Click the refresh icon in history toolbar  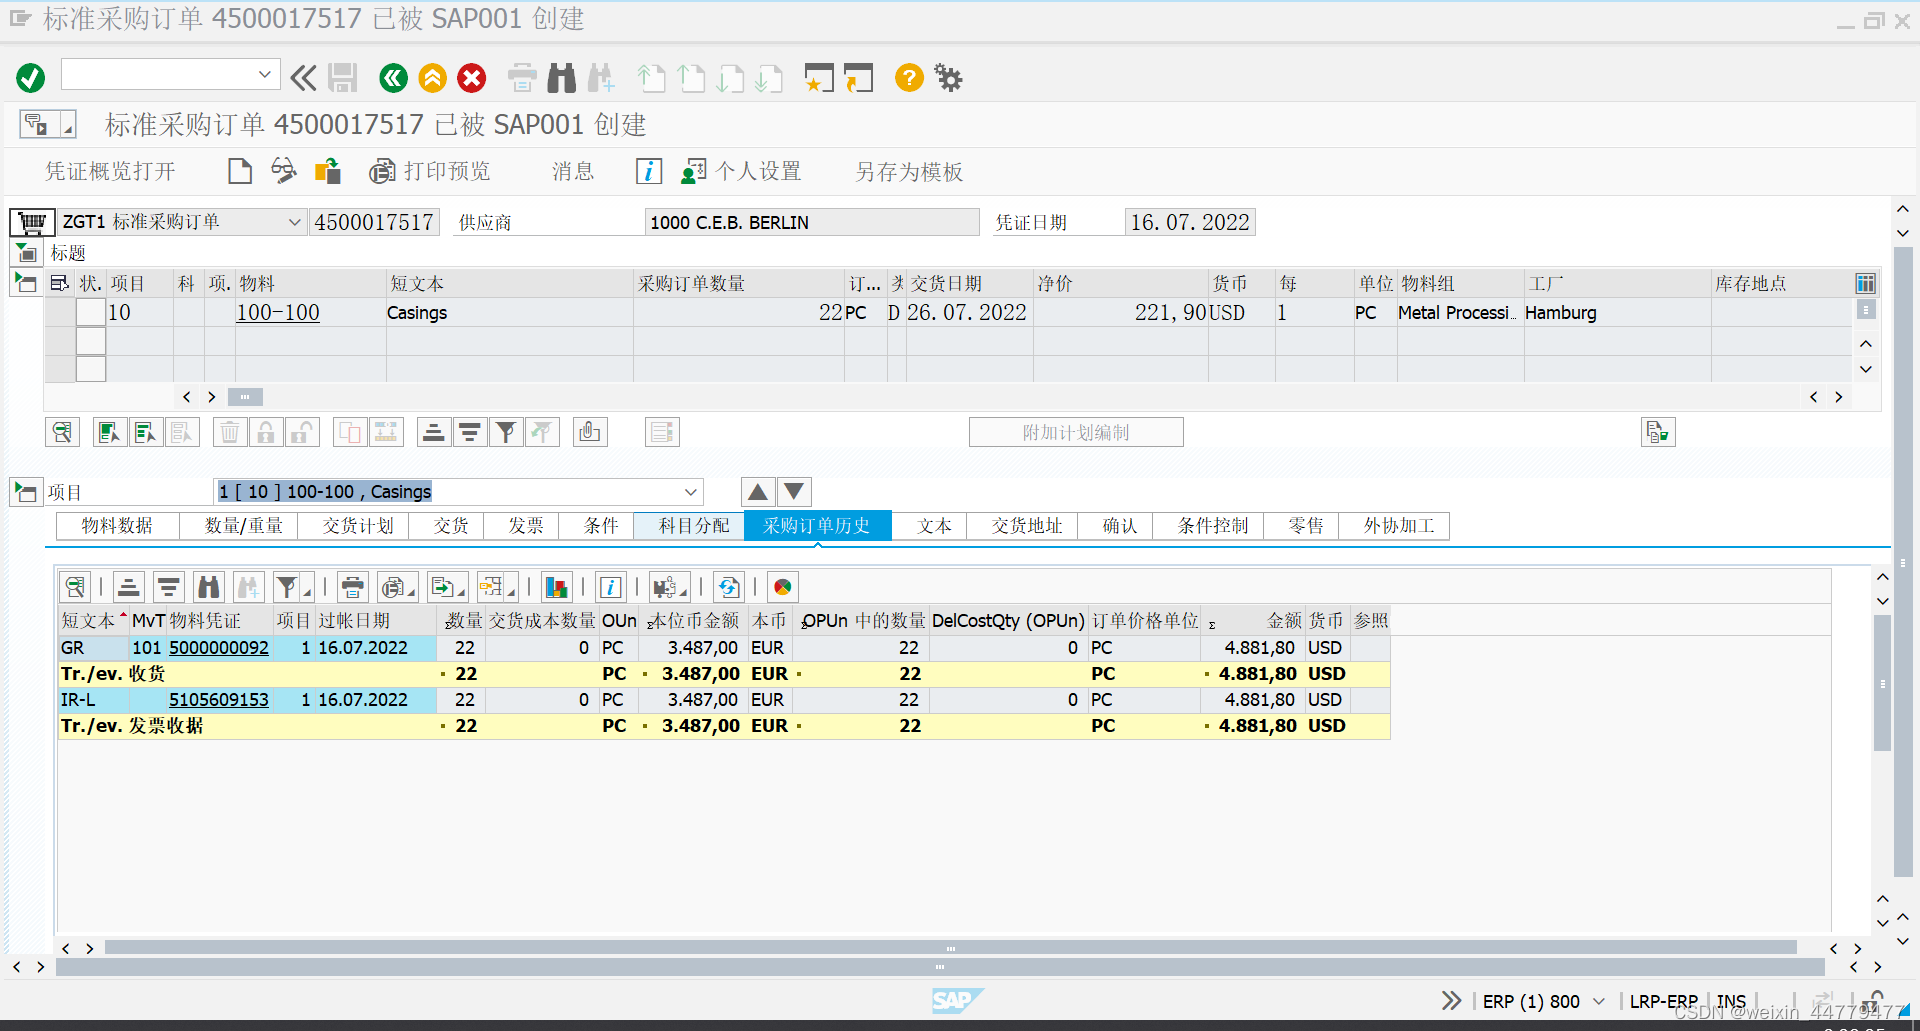point(729,587)
